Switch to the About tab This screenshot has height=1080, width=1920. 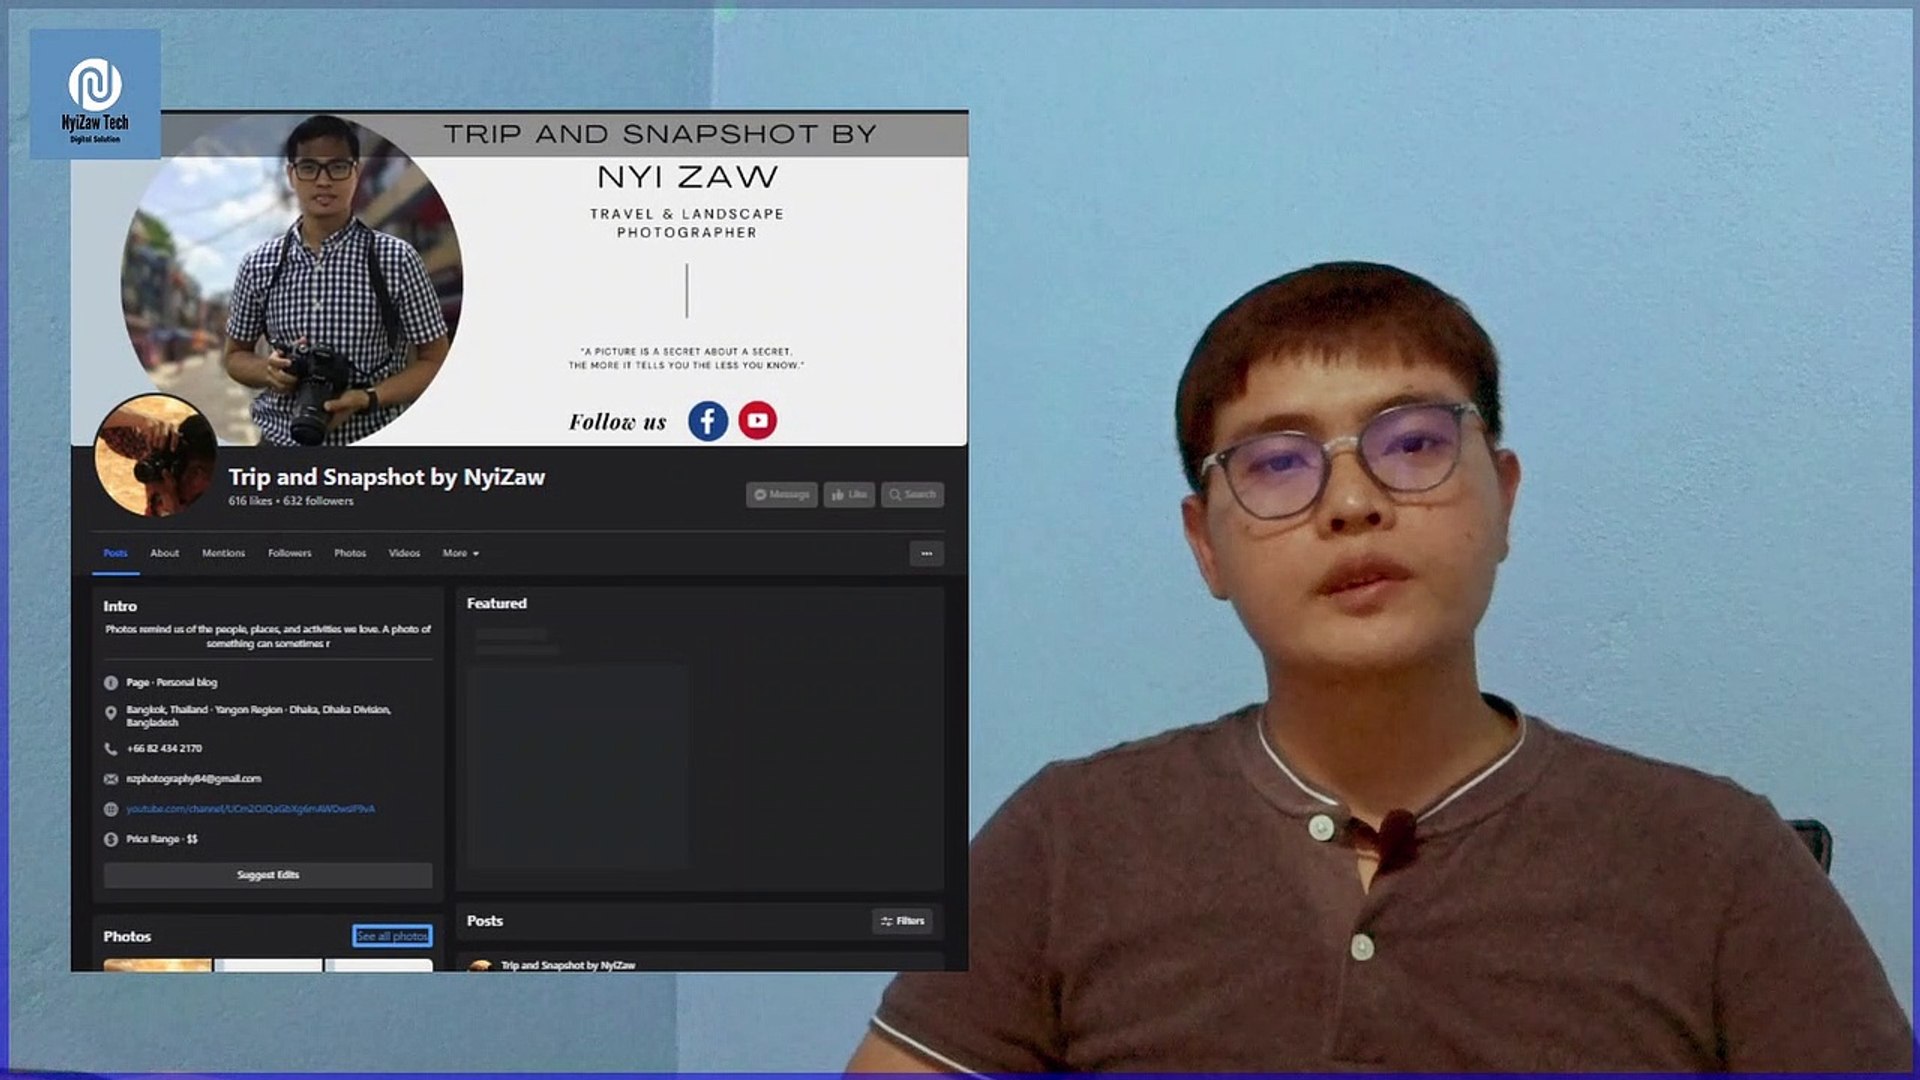164,553
